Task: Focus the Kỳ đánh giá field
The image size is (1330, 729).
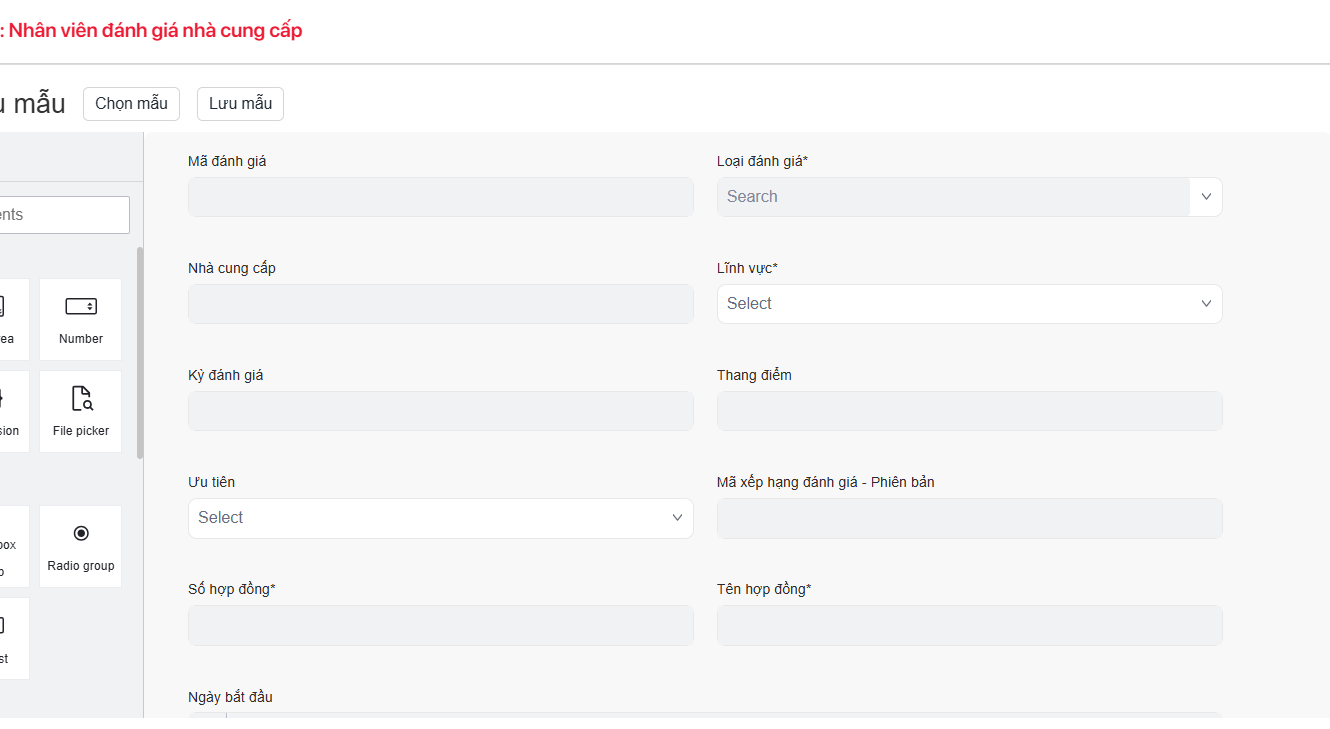Action: [440, 411]
